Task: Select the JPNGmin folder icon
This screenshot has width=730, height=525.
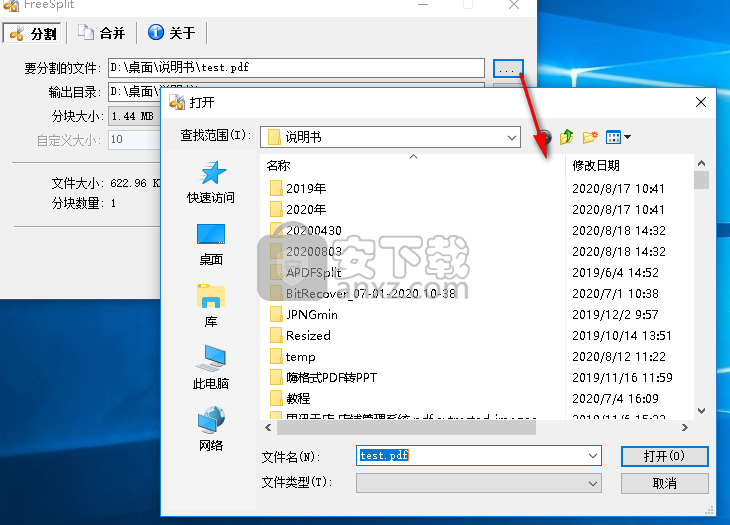Action: coord(276,315)
